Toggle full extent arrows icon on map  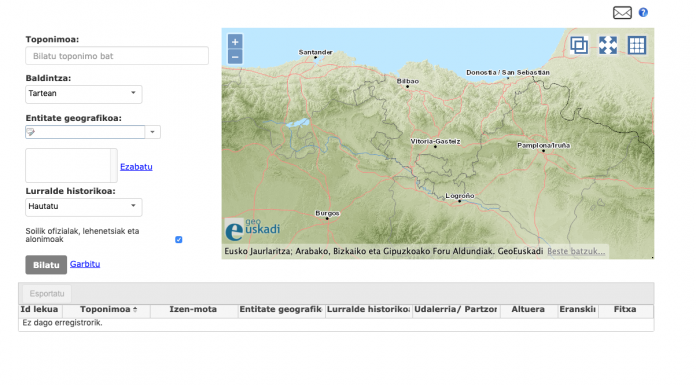(x=608, y=45)
